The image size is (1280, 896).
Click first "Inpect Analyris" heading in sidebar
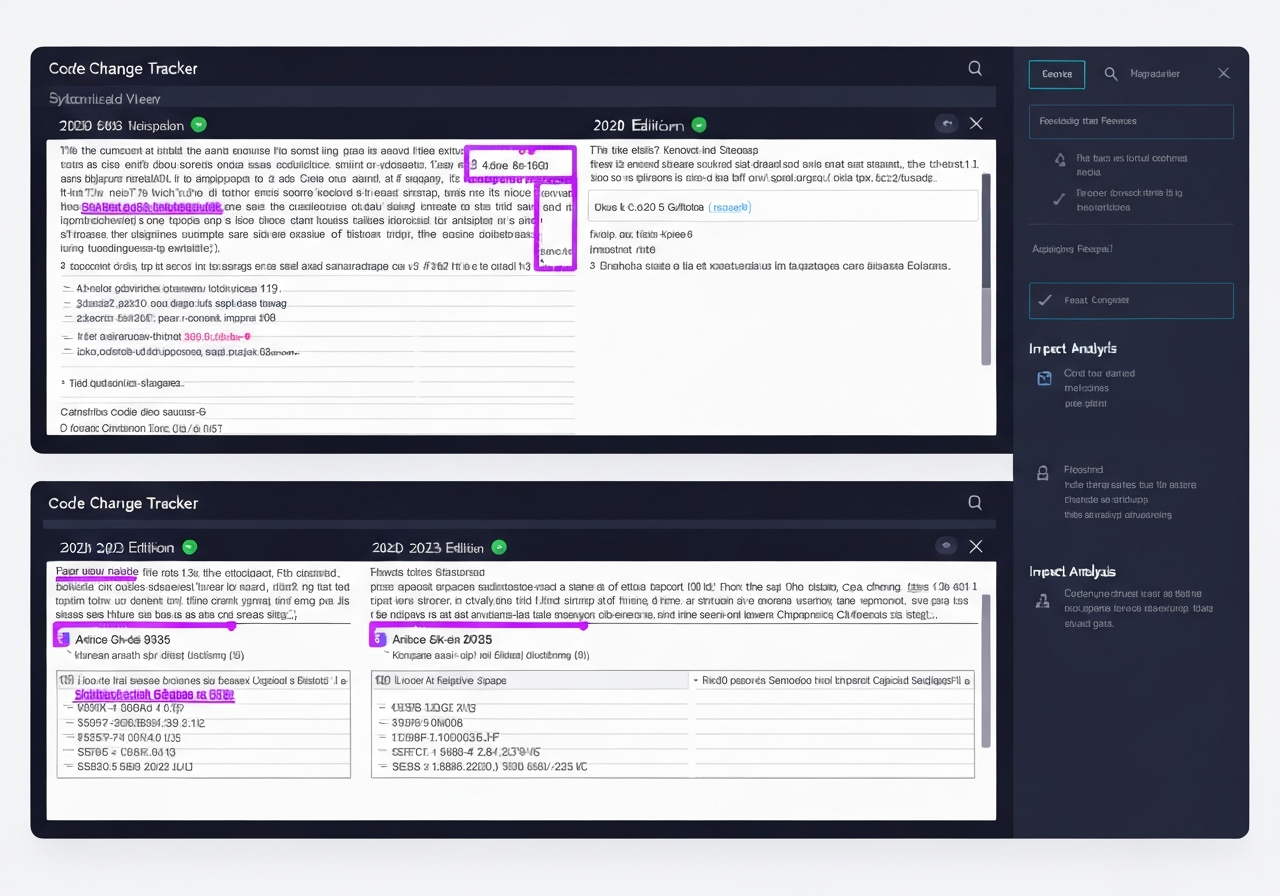(1073, 348)
